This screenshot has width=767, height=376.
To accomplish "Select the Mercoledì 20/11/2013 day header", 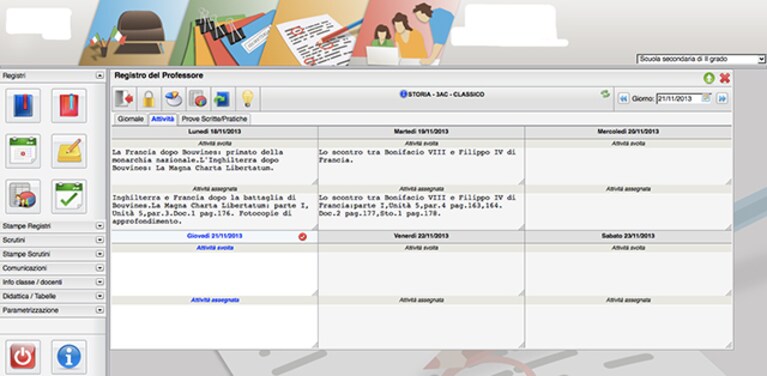I will (628, 132).
